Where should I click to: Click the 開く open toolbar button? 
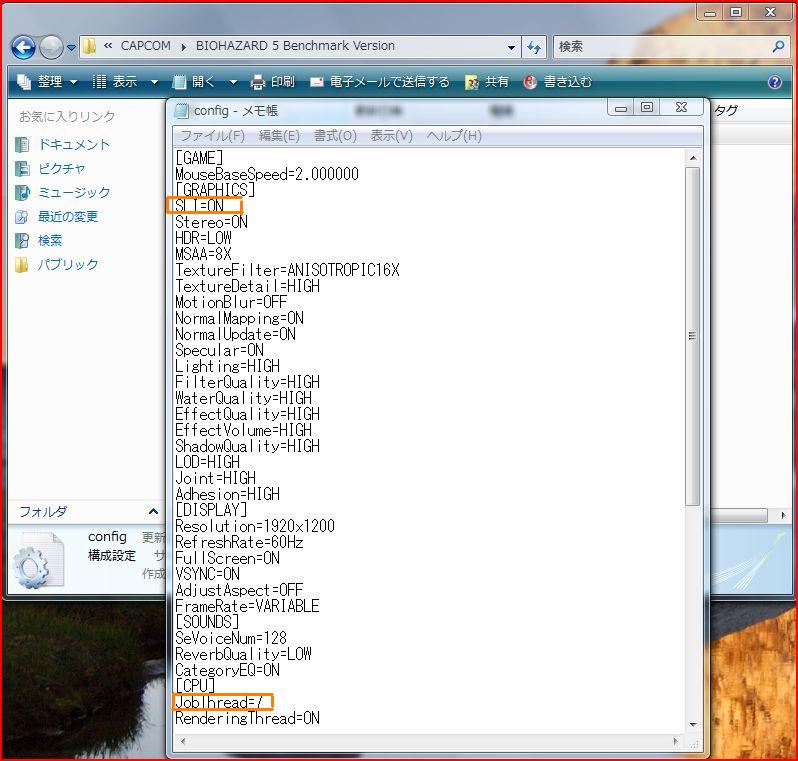[x=194, y=82]
